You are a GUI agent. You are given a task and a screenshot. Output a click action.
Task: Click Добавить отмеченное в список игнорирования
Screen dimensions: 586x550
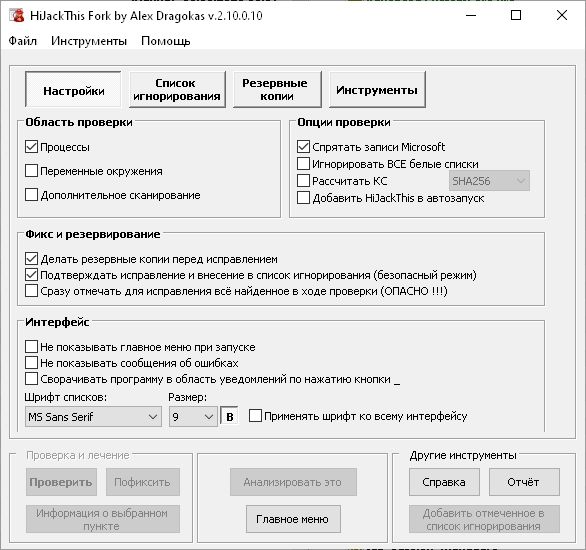click(484, 519)
